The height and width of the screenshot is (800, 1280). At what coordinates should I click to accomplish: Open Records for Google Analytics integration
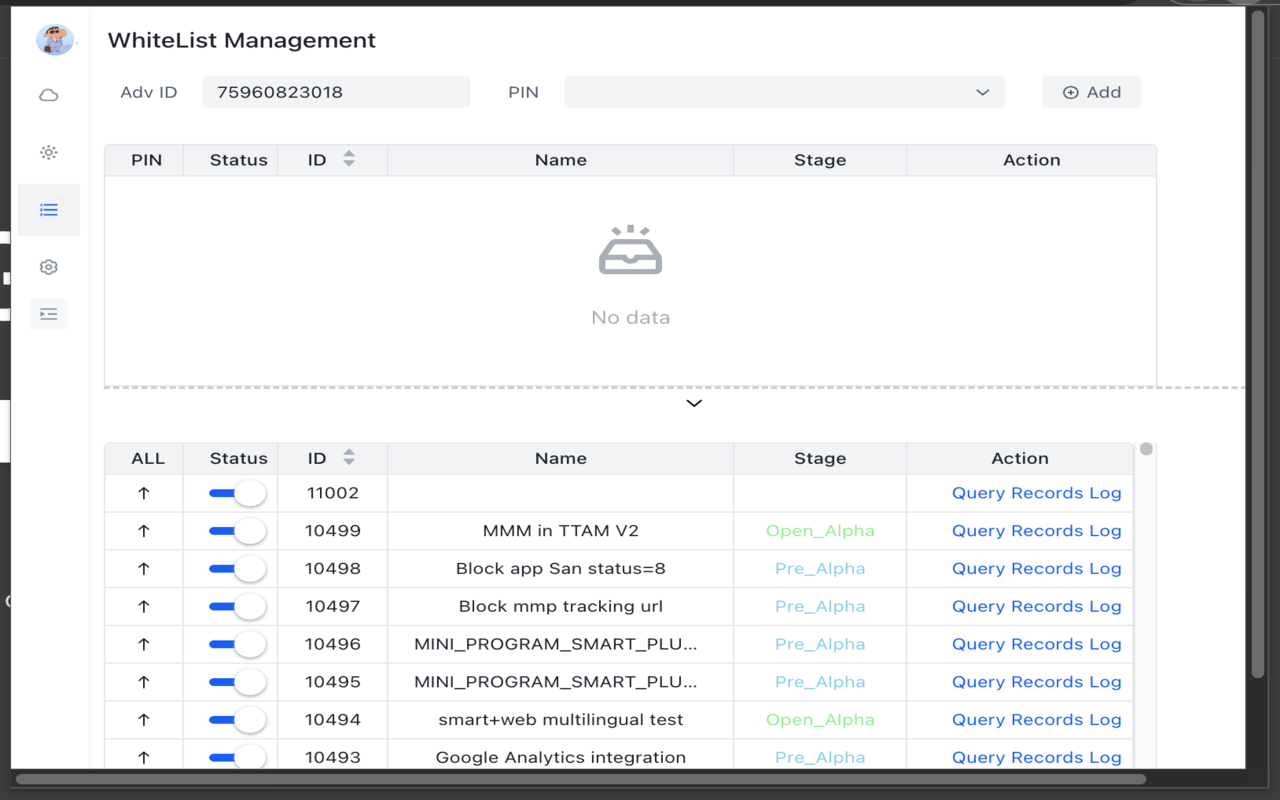point(1047,757)
